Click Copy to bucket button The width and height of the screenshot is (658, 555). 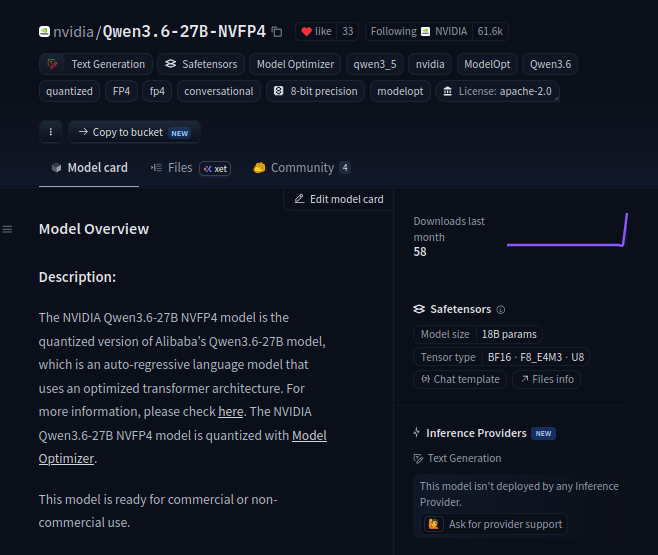134,132
